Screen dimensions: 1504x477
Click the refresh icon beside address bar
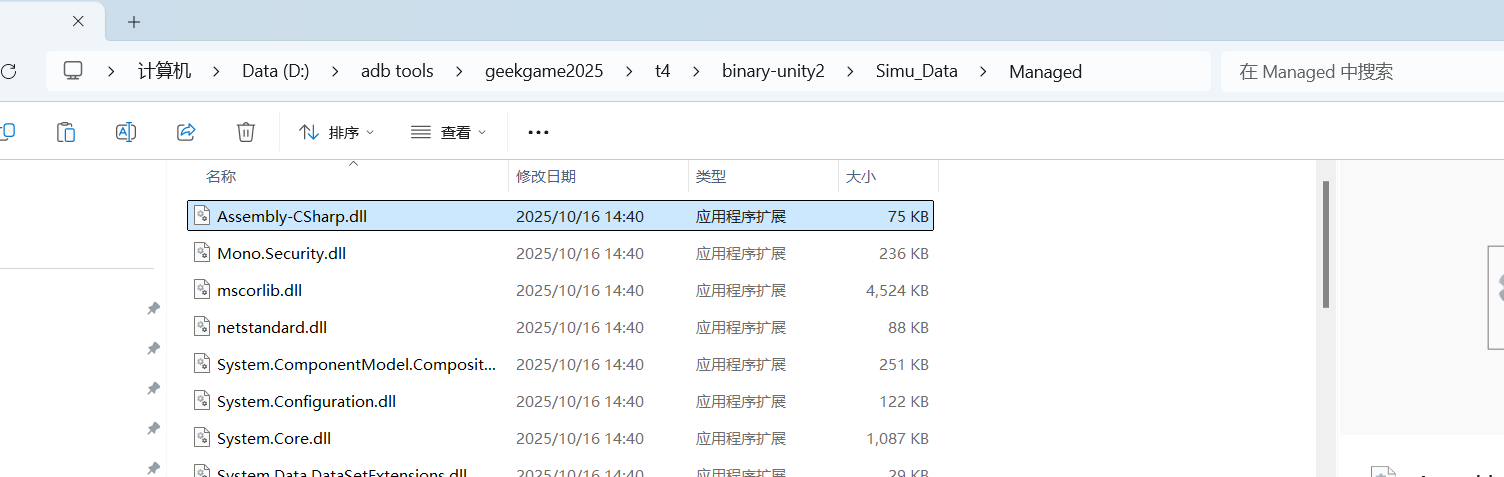(x=9, y=71)
